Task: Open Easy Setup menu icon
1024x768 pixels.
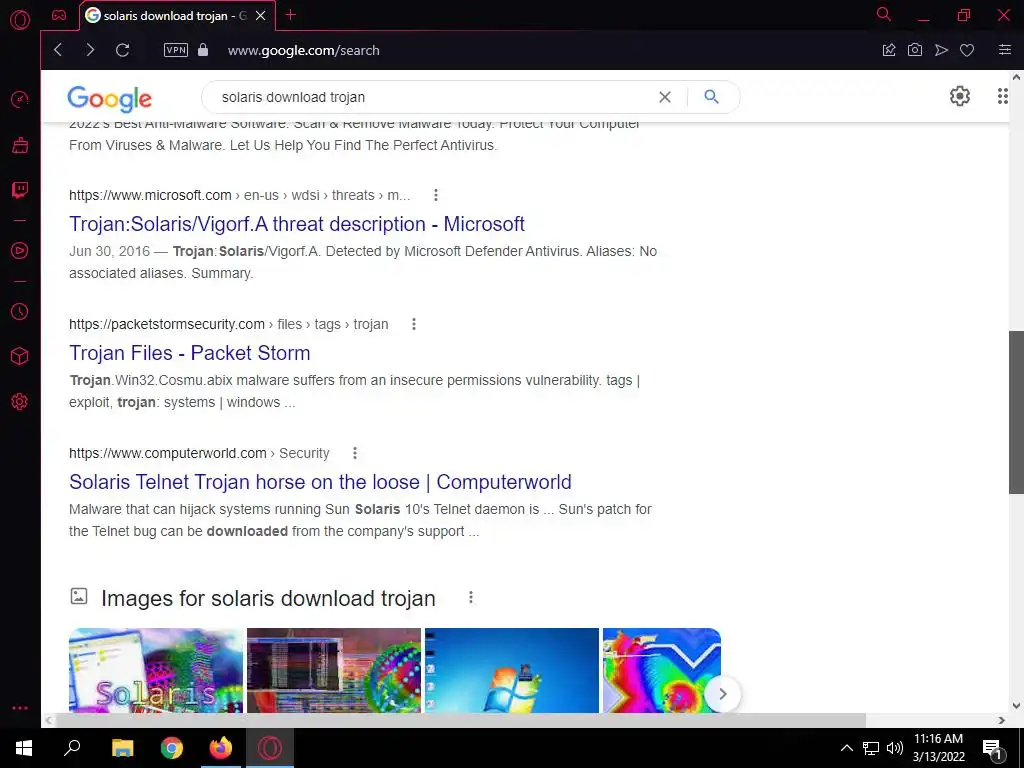Action: pos(1005,50)
